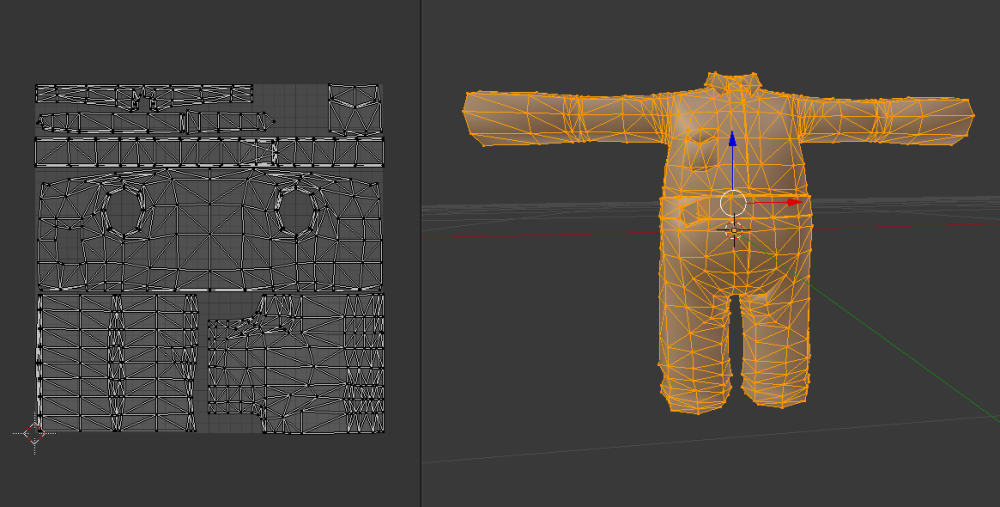Select the right circular armhole UV loop

(x=297, y=211)
